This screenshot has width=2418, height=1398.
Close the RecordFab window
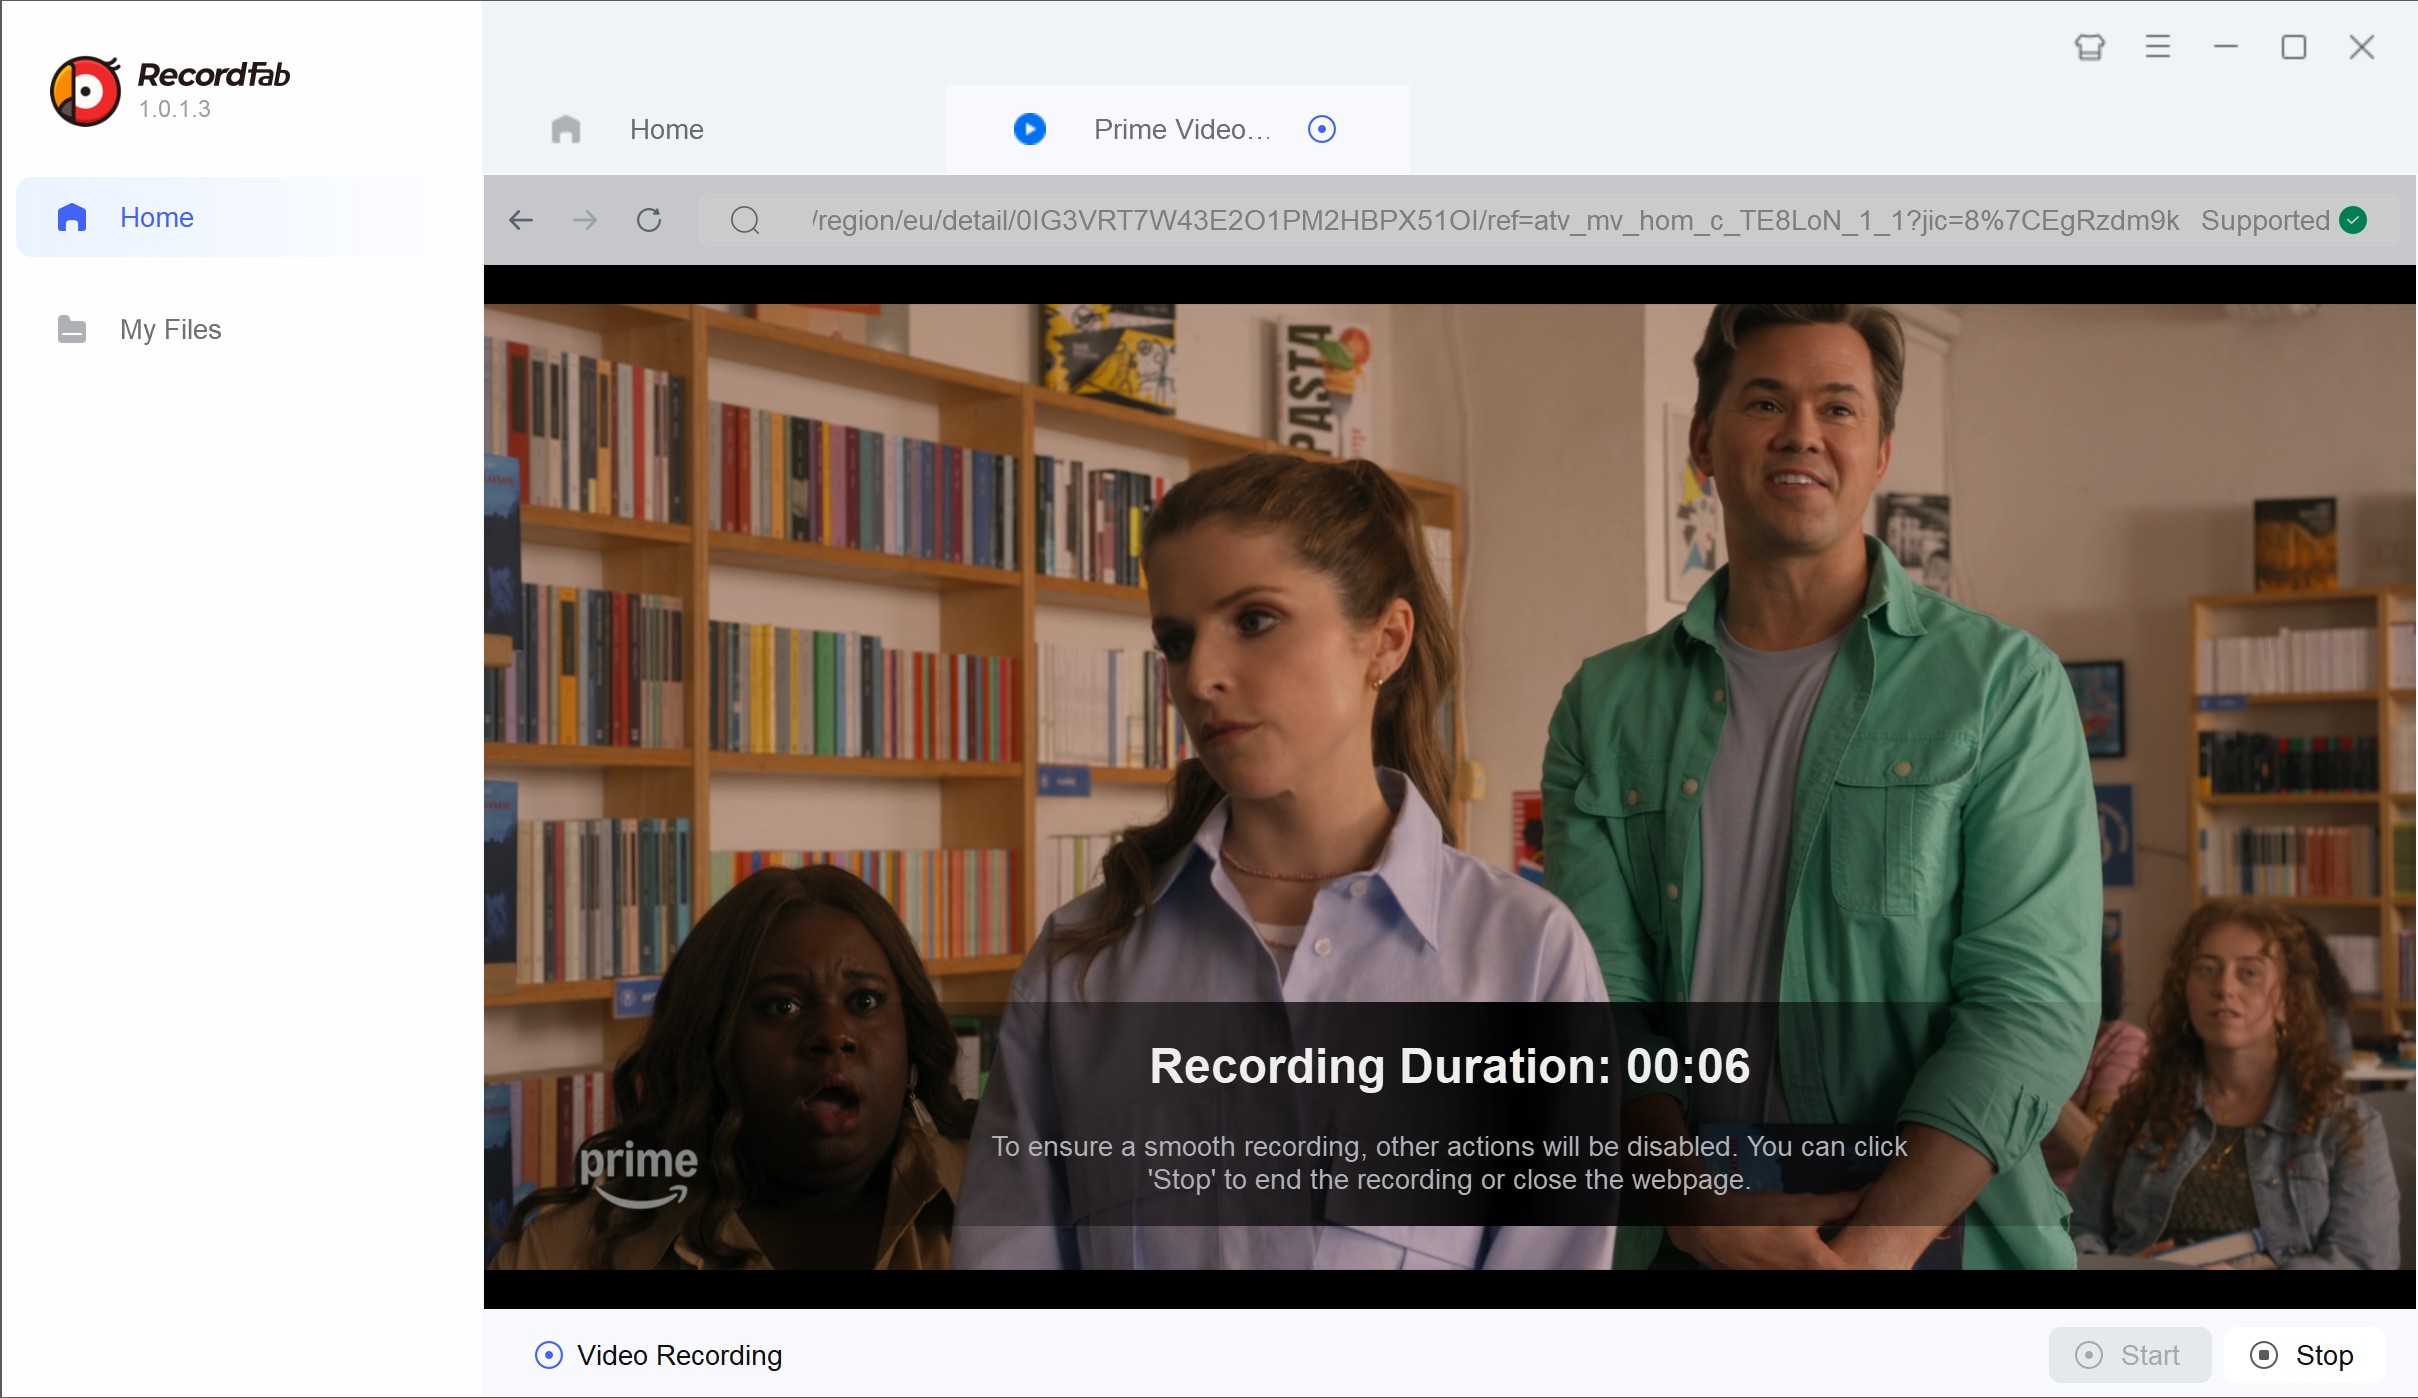(2362, 47)
